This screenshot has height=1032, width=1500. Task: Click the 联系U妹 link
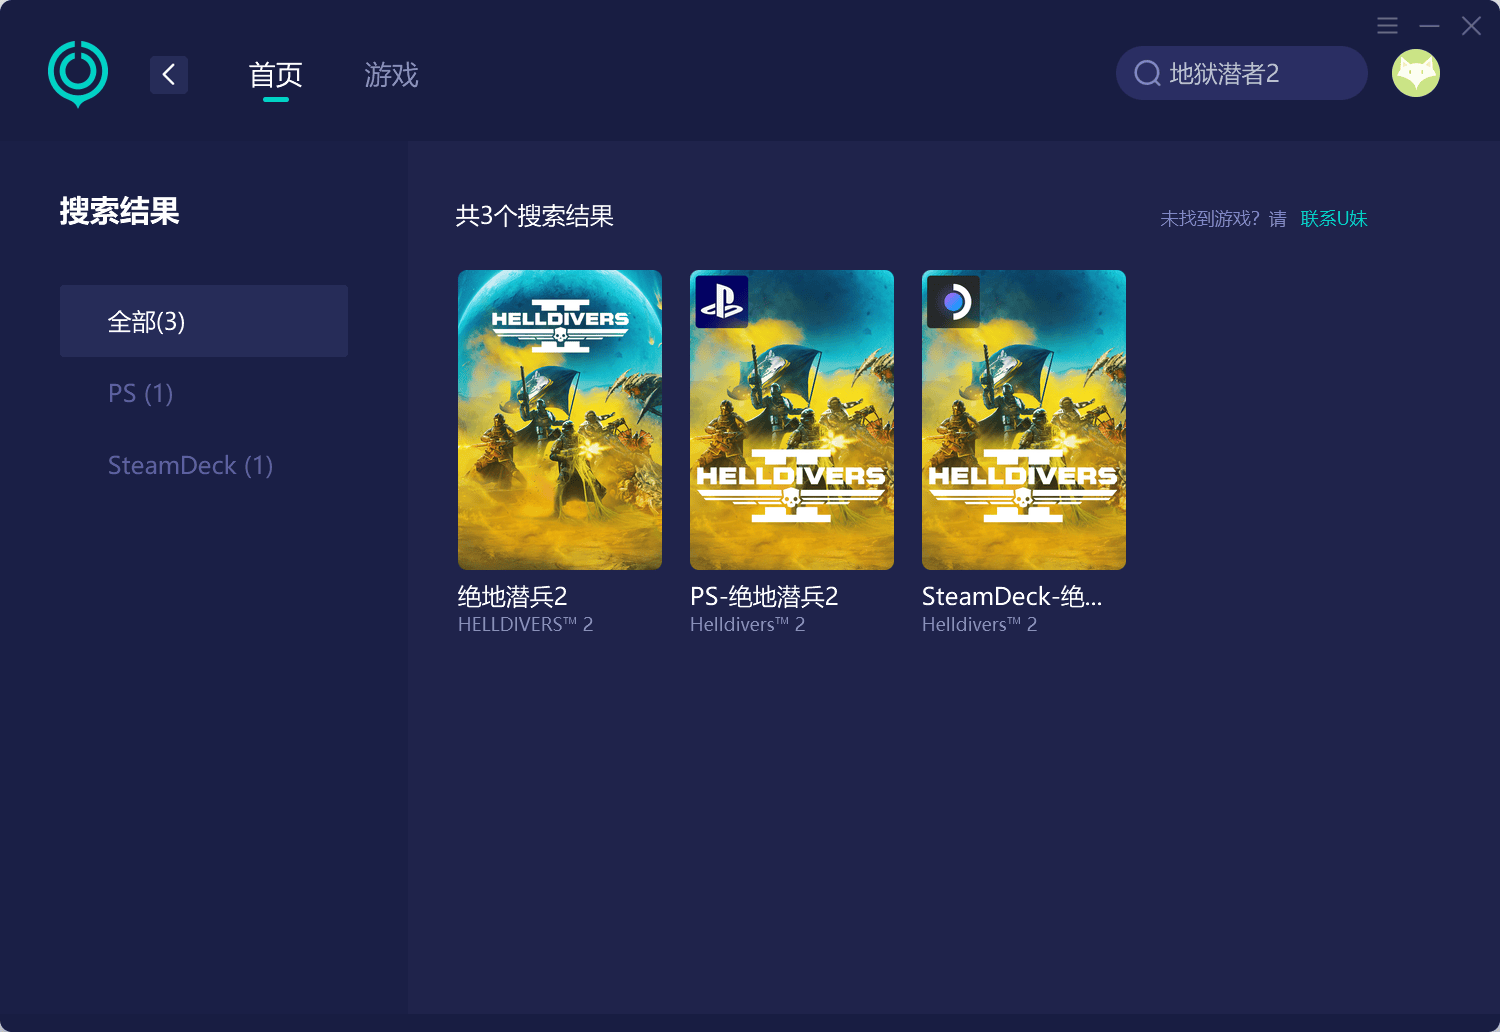pos(1333,219)
